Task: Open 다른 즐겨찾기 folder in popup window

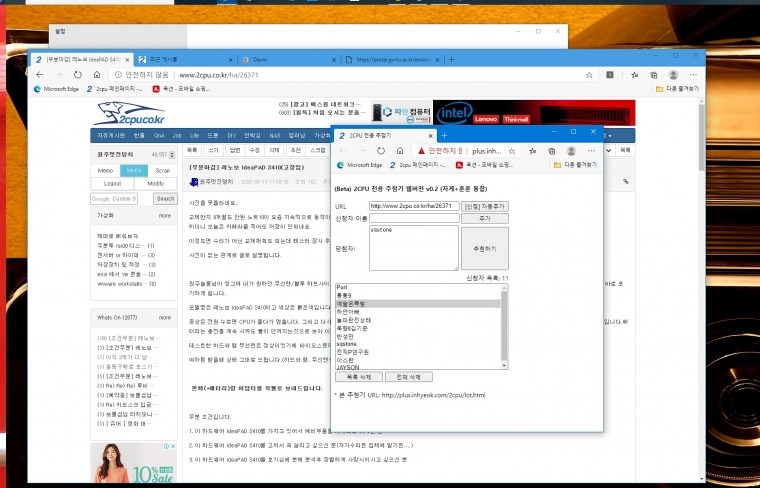Action: pos(575,165)
